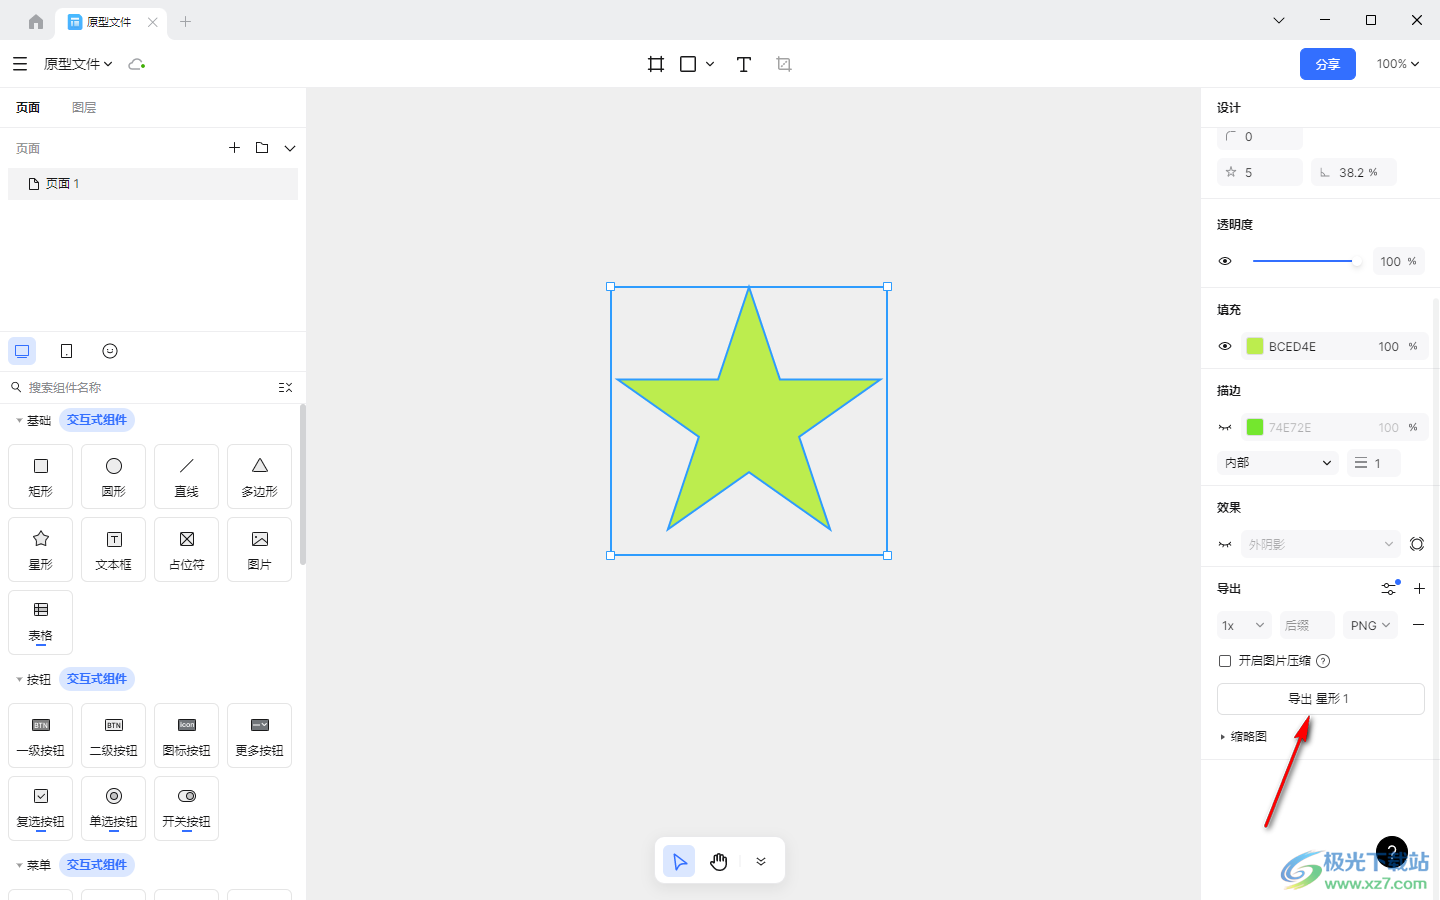Toggle fill BCED4E visibility eye
This screenshot has width=1440, height=900.
tap(1225, 346)
